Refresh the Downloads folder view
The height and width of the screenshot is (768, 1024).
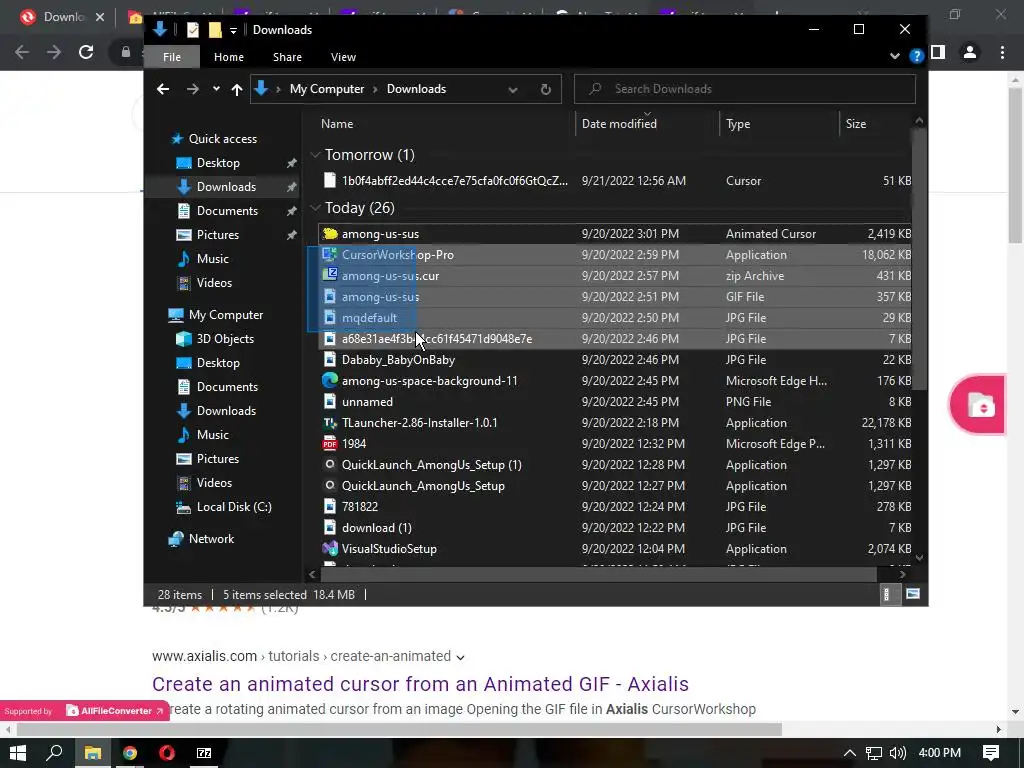coord(546,89)
